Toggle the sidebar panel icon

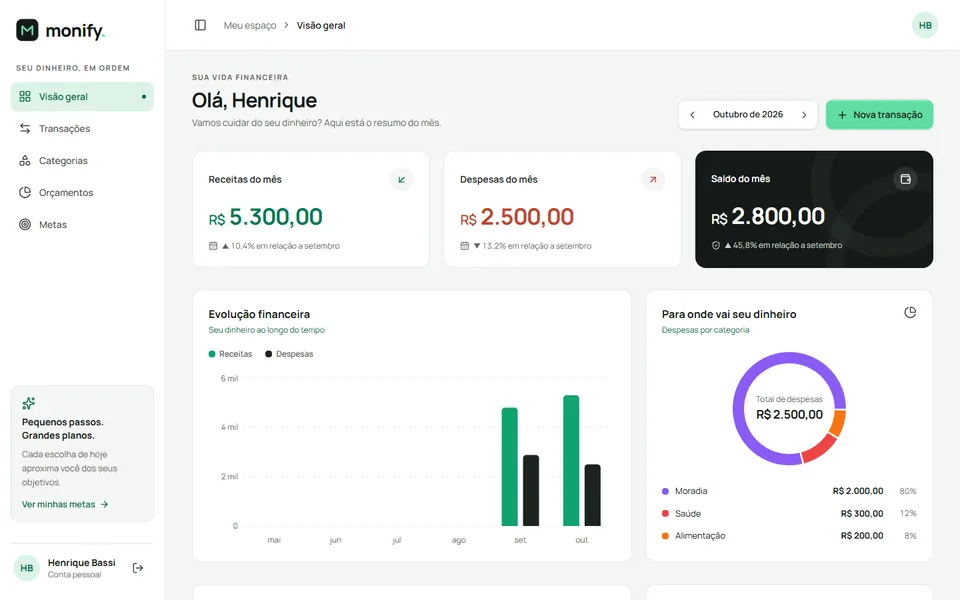point(200,25)
